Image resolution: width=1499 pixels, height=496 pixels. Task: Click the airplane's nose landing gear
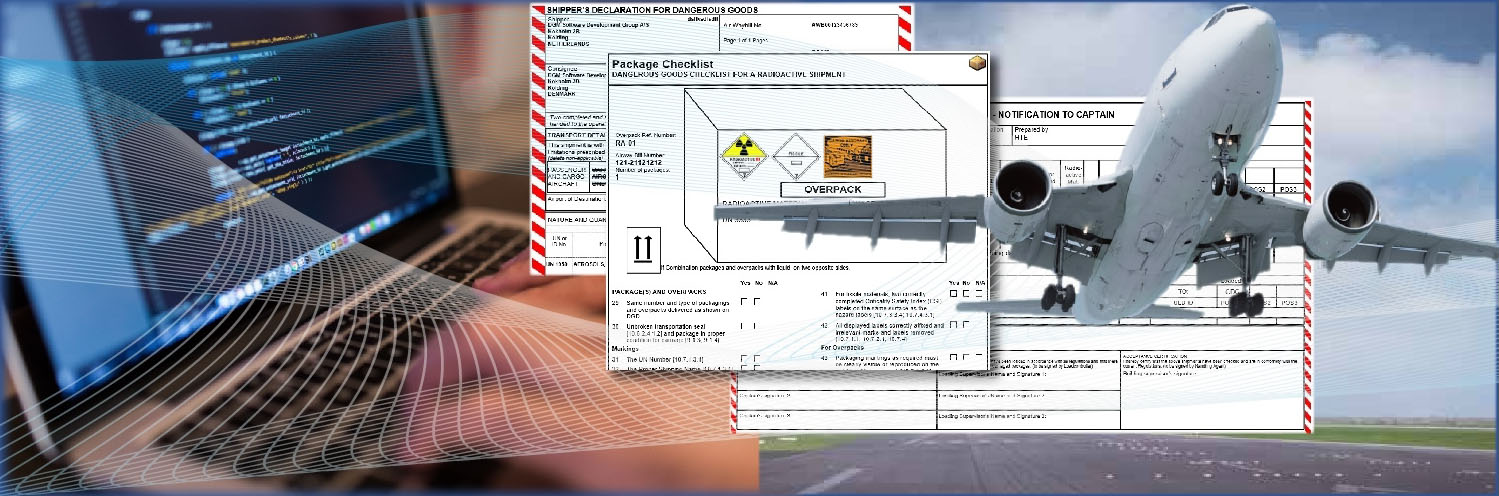click(1224, 179)
